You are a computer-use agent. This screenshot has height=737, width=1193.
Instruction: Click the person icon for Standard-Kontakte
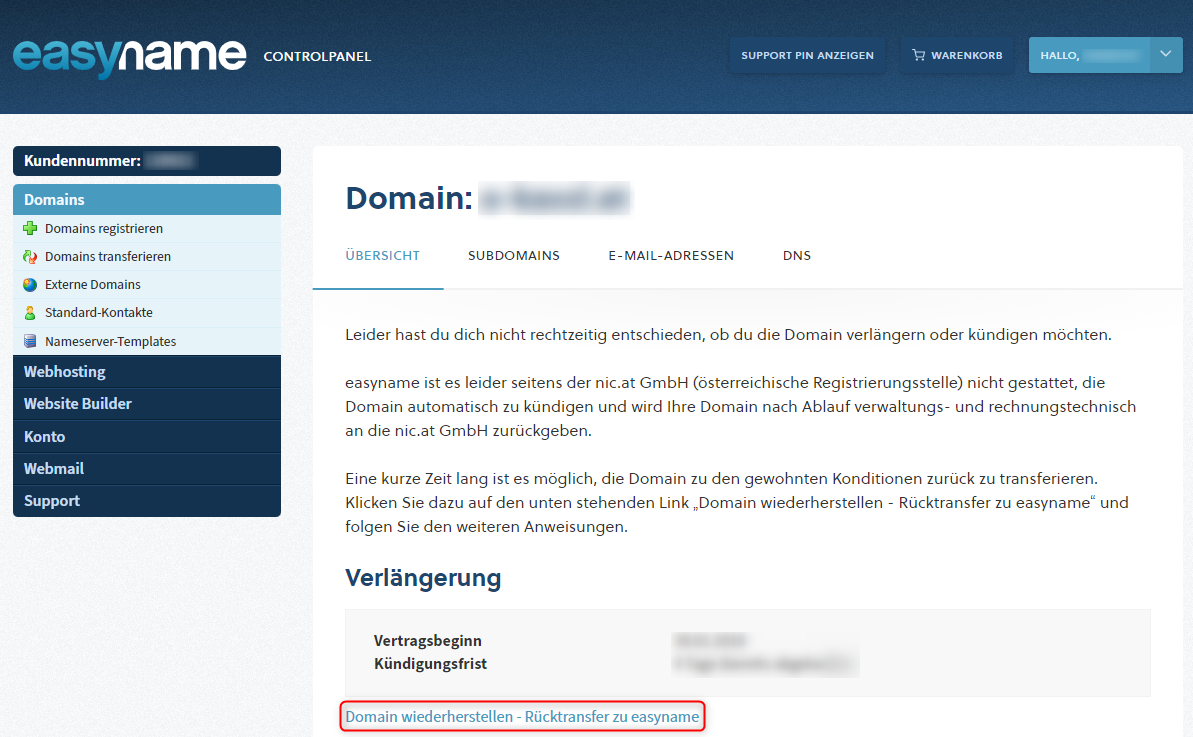click(x=30, y=313)
